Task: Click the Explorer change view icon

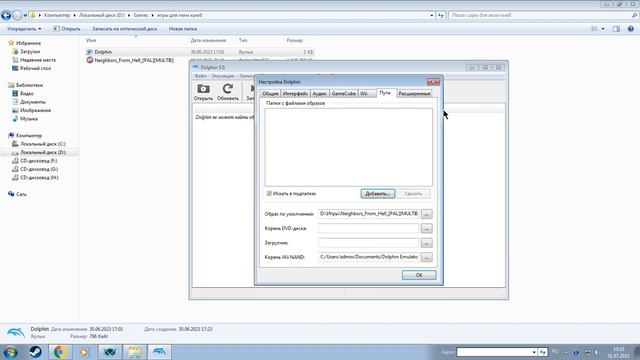Action: (594, 29)
